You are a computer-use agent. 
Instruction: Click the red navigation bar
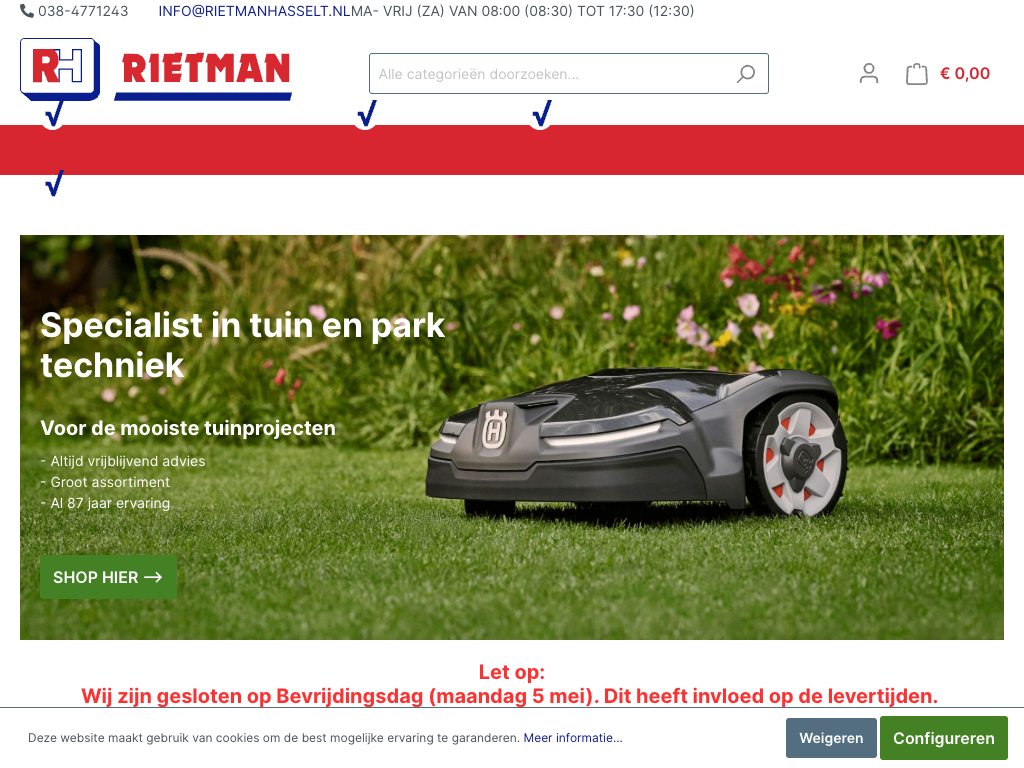512,150
